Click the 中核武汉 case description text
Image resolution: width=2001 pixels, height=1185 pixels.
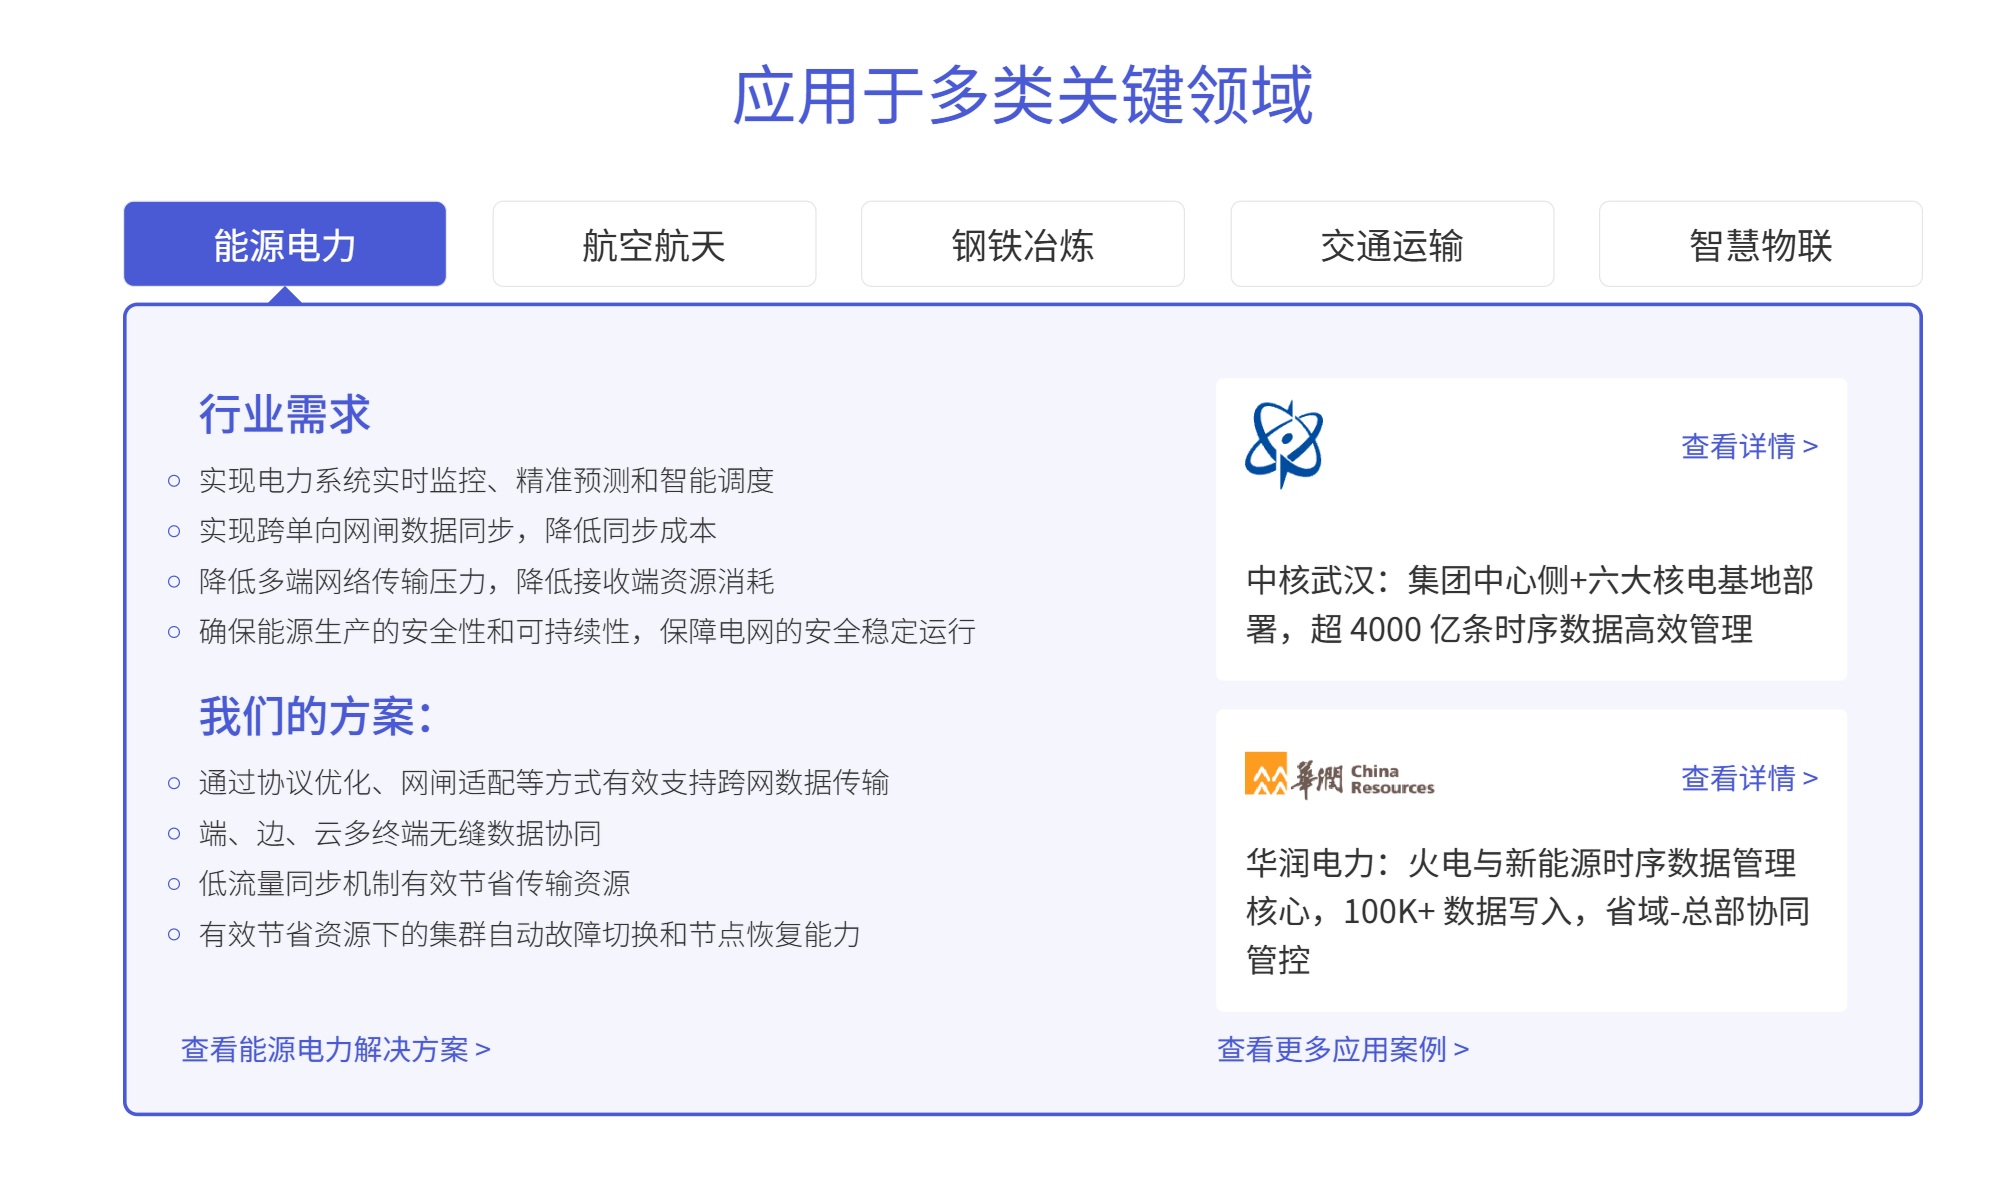(1528, 605)
